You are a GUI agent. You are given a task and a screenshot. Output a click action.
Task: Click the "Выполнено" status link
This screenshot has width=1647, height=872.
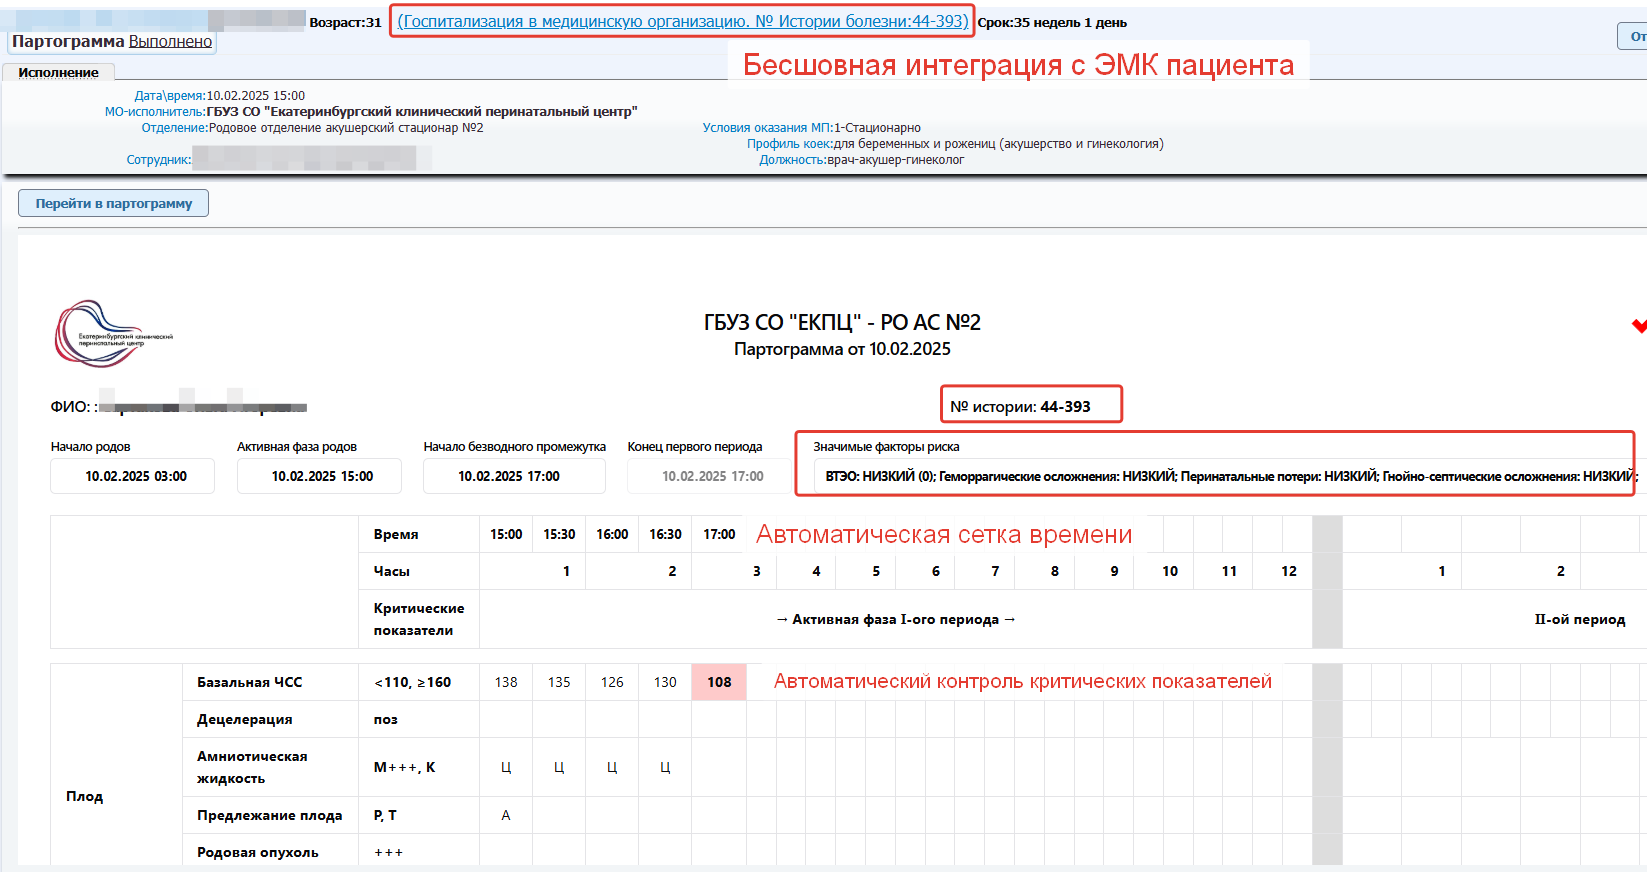click(x=170, y=41)
